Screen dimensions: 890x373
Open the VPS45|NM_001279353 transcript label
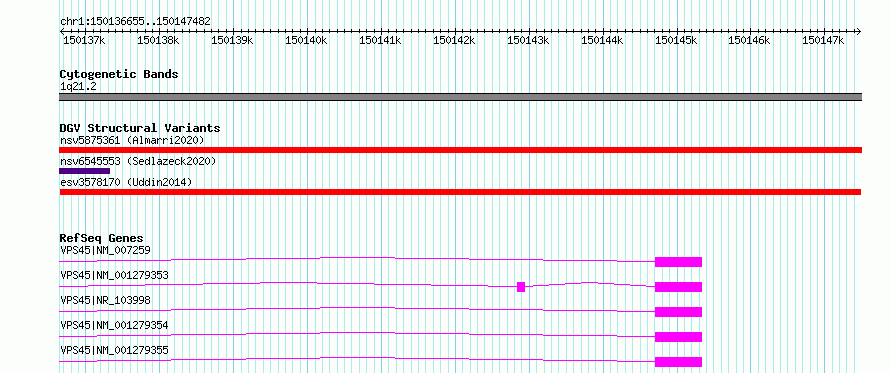tap(114, 275)
